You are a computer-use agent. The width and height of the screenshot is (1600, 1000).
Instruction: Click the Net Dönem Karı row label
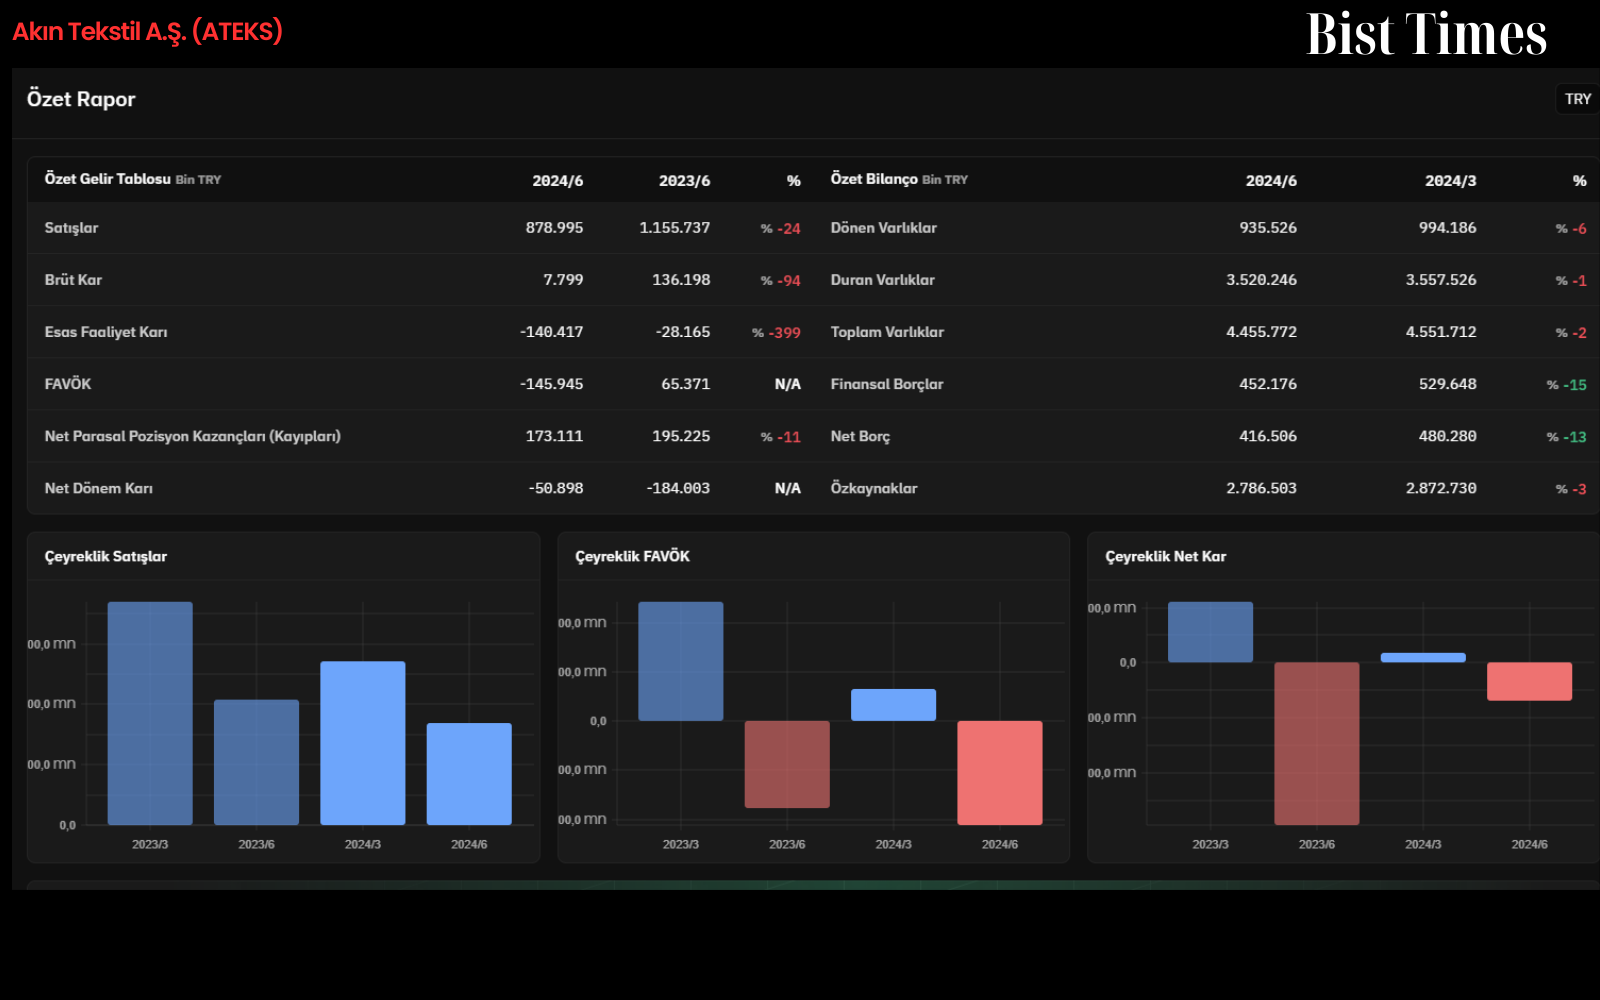tap(98, 488)
